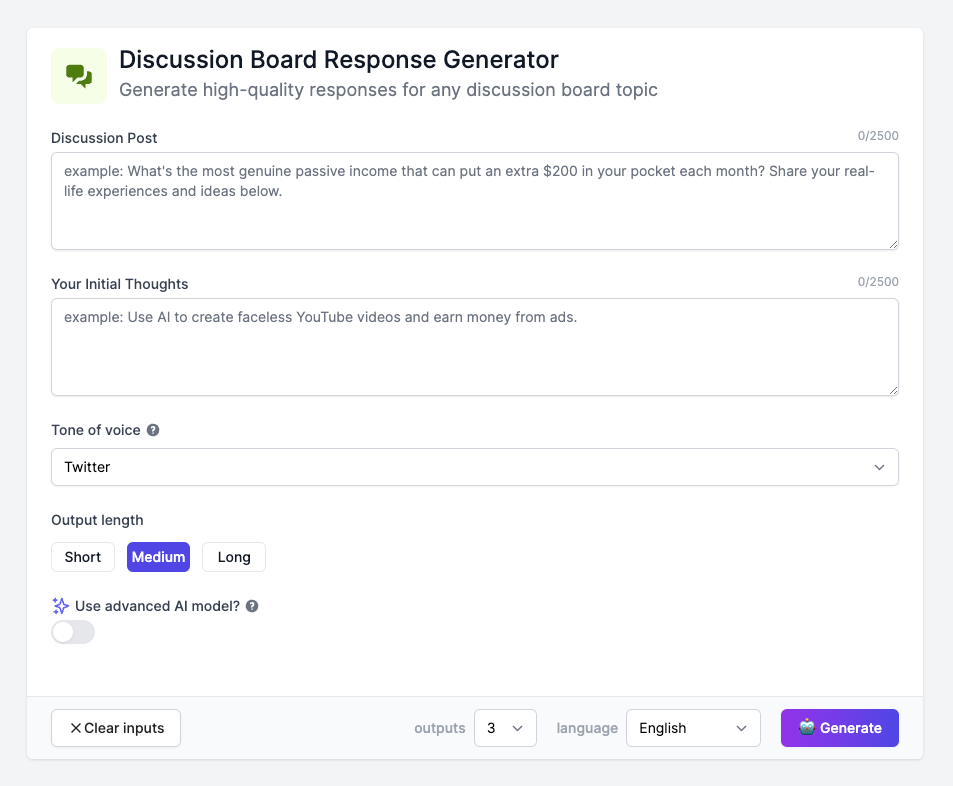Click the subtitle Generate high-quality responses text
Viewport: 953px width, 786px height.
point(388,89)
